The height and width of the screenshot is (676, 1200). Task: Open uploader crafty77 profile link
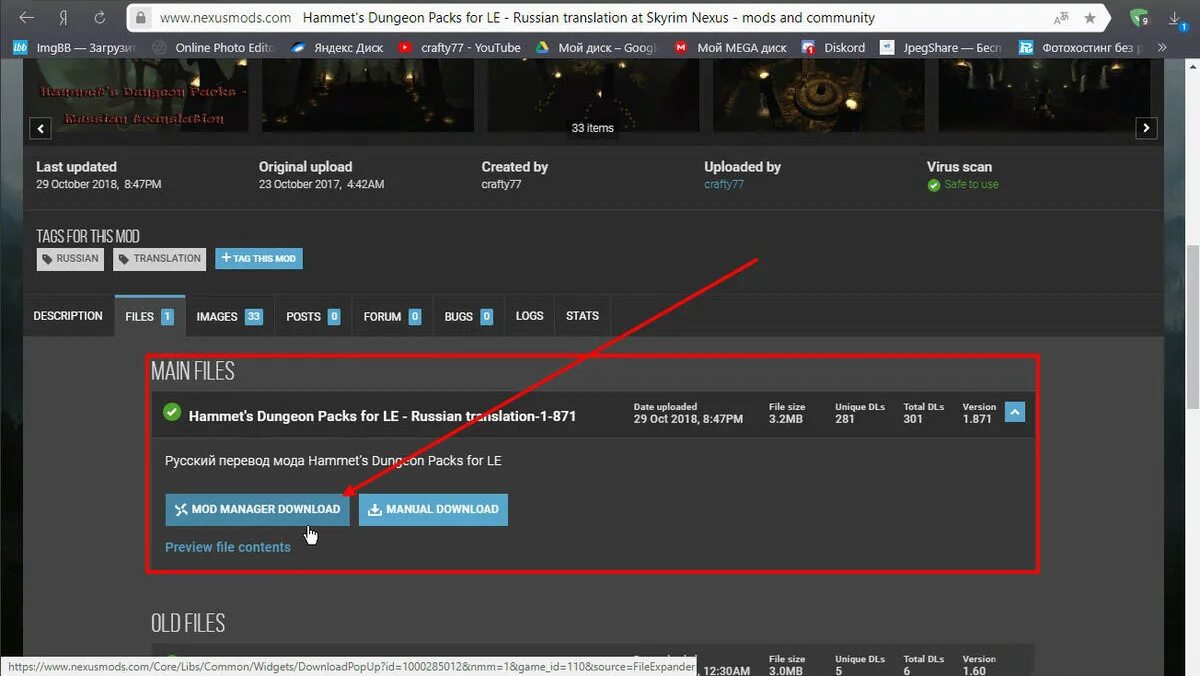(724, 185)
